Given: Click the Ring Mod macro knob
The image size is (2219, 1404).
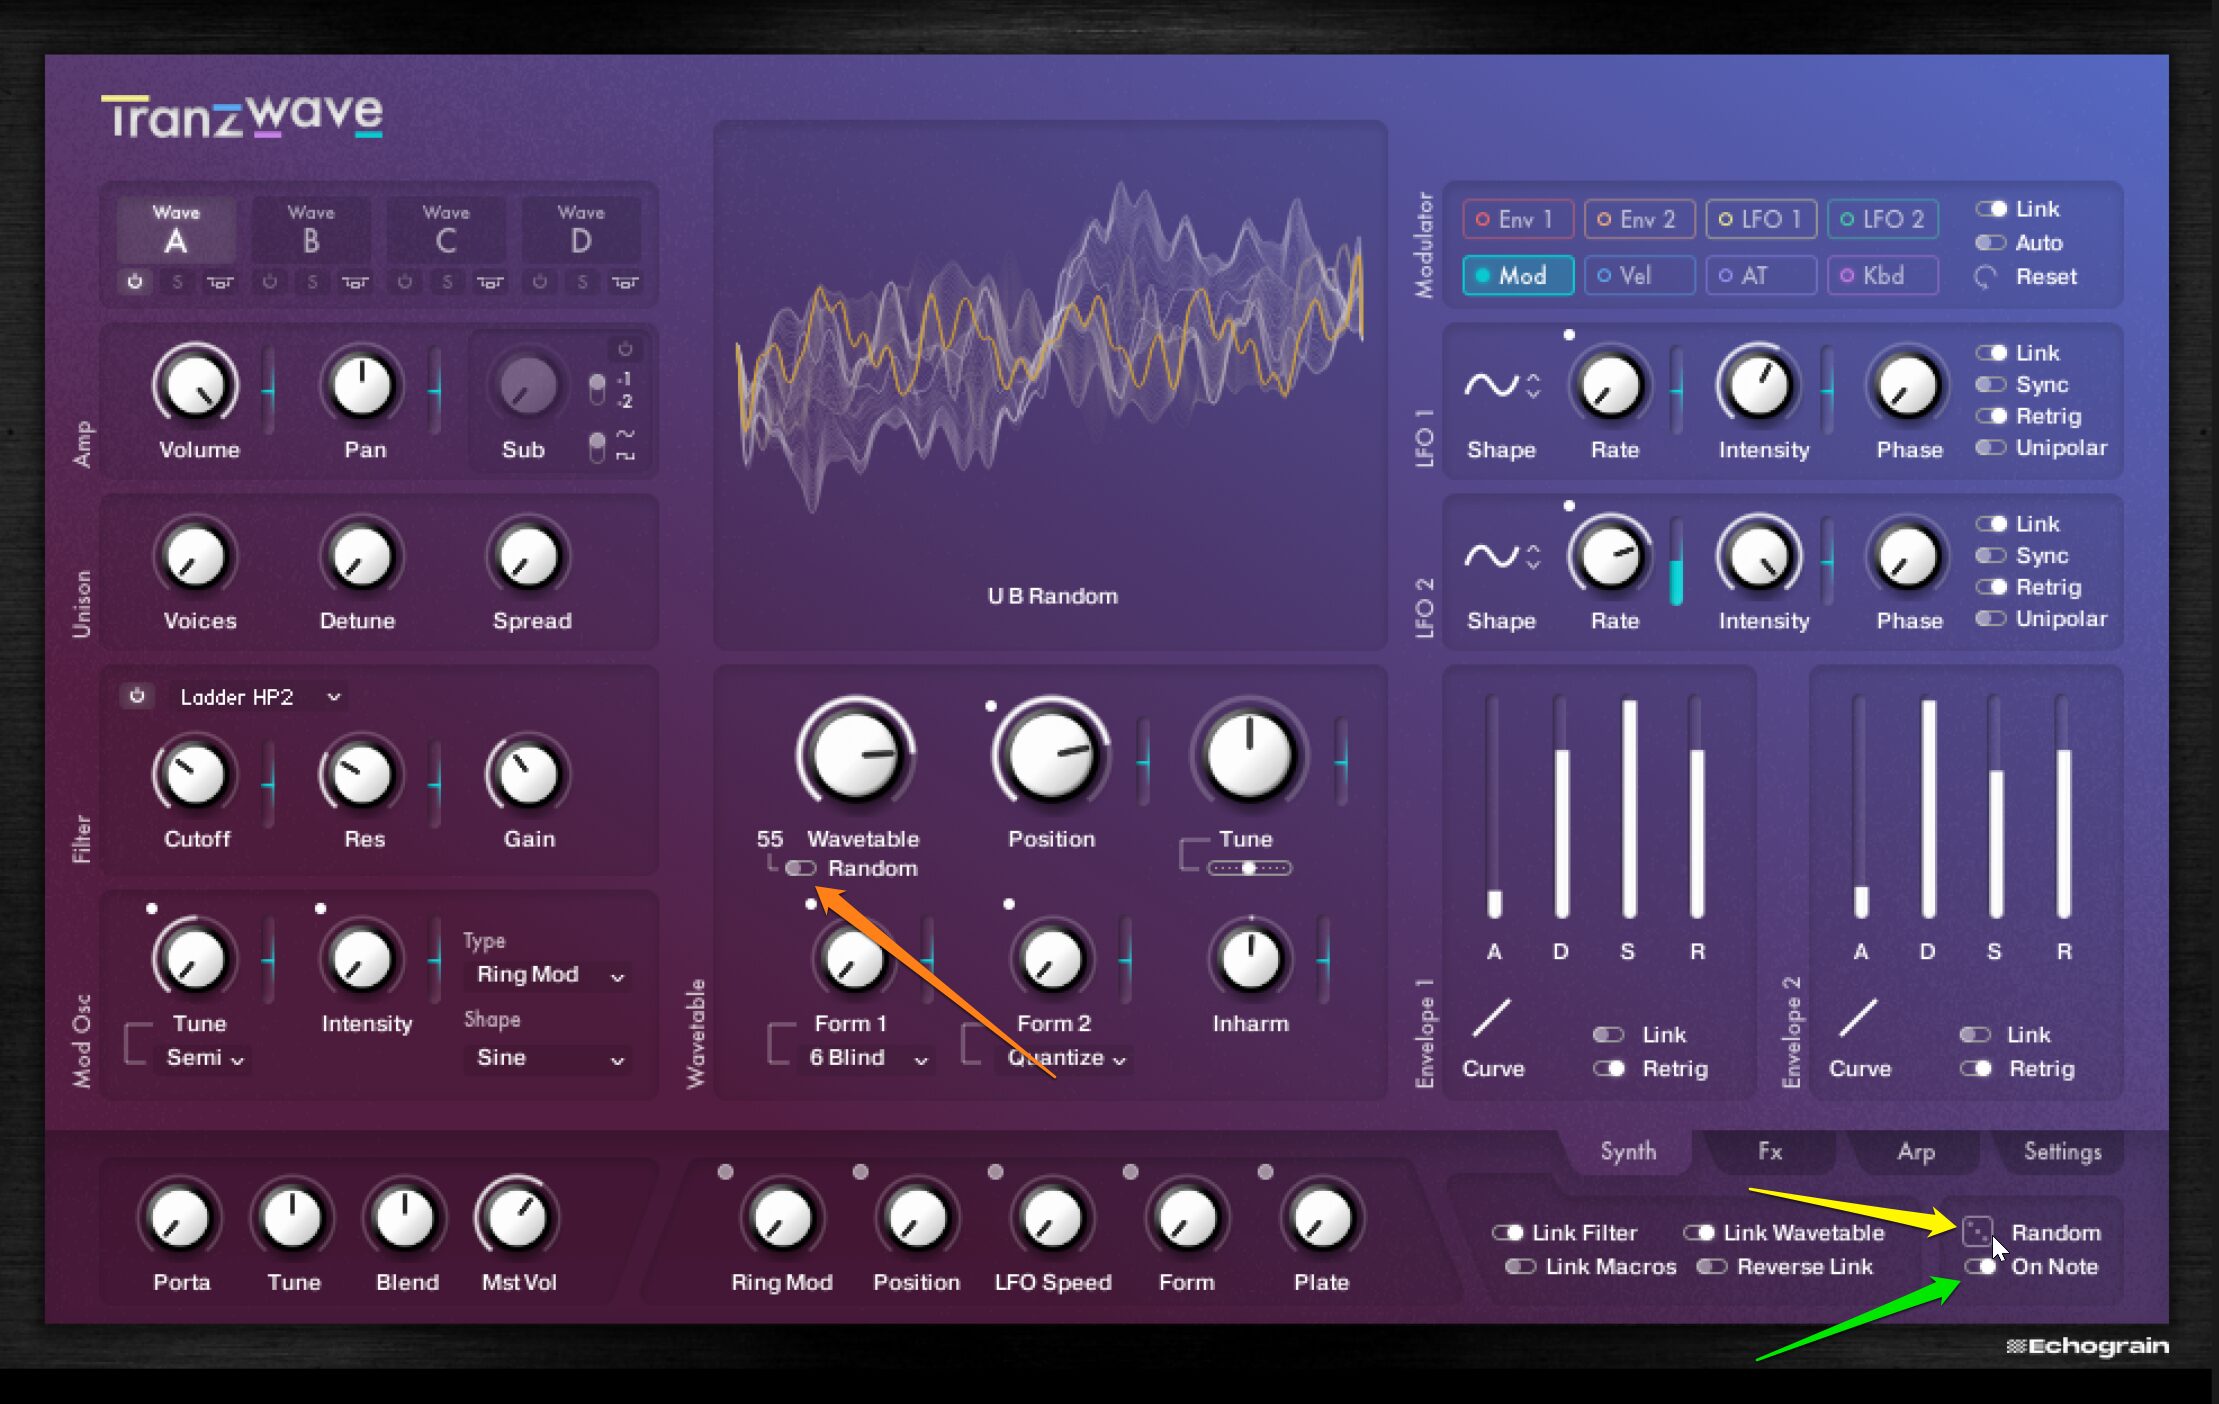Looking at the screenshot, I should [781, 1218].
